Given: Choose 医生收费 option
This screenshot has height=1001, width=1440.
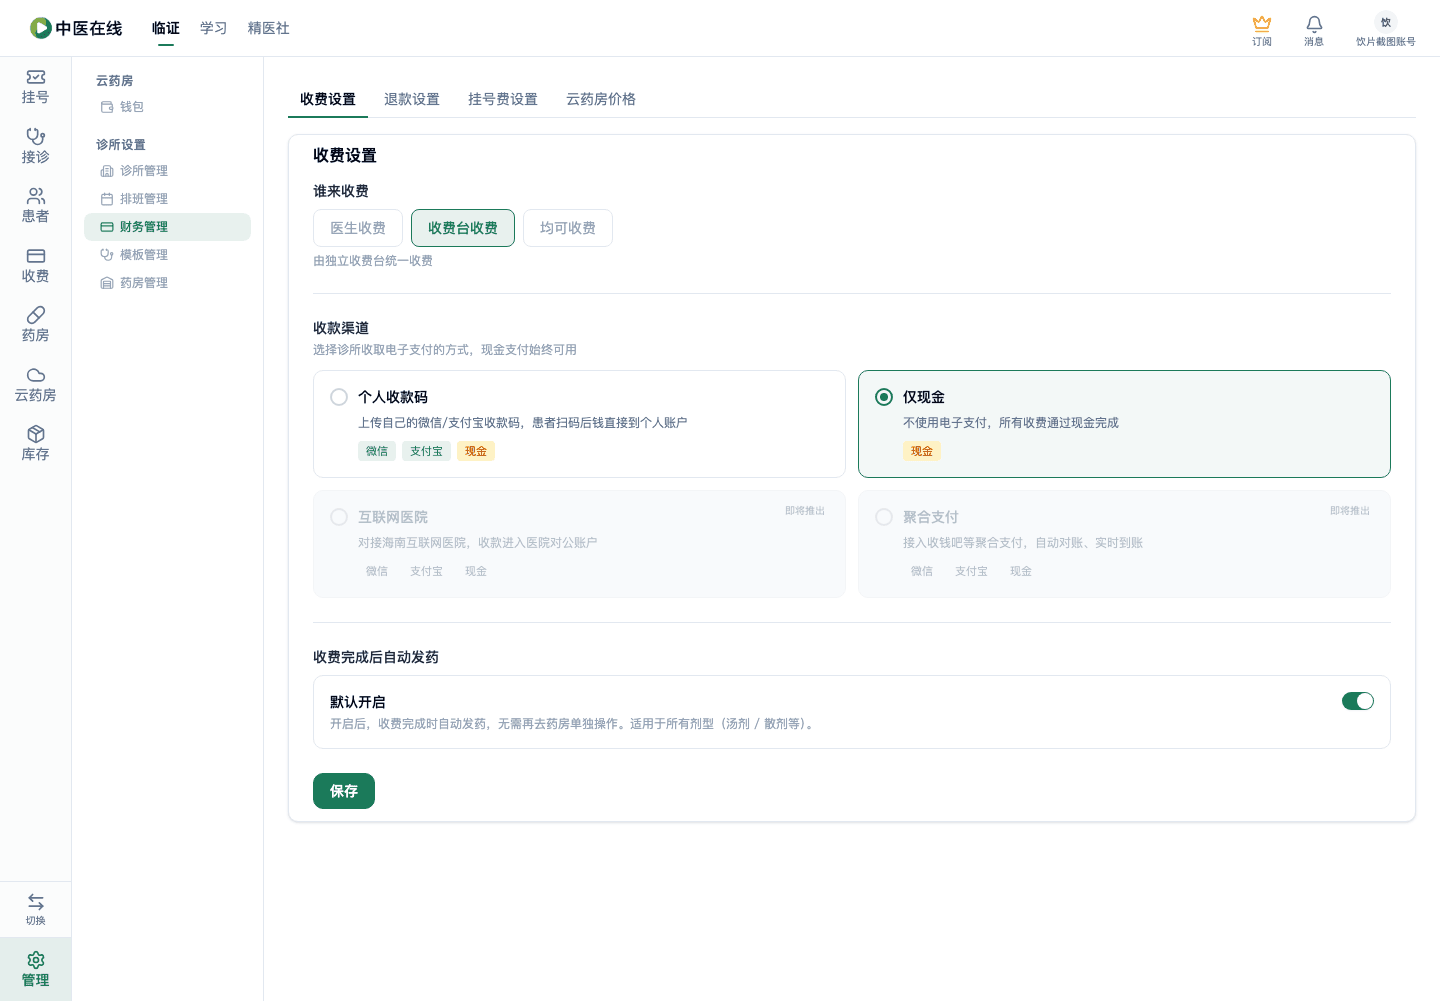Looking at the screenshot, I should [x=358, y=228].
